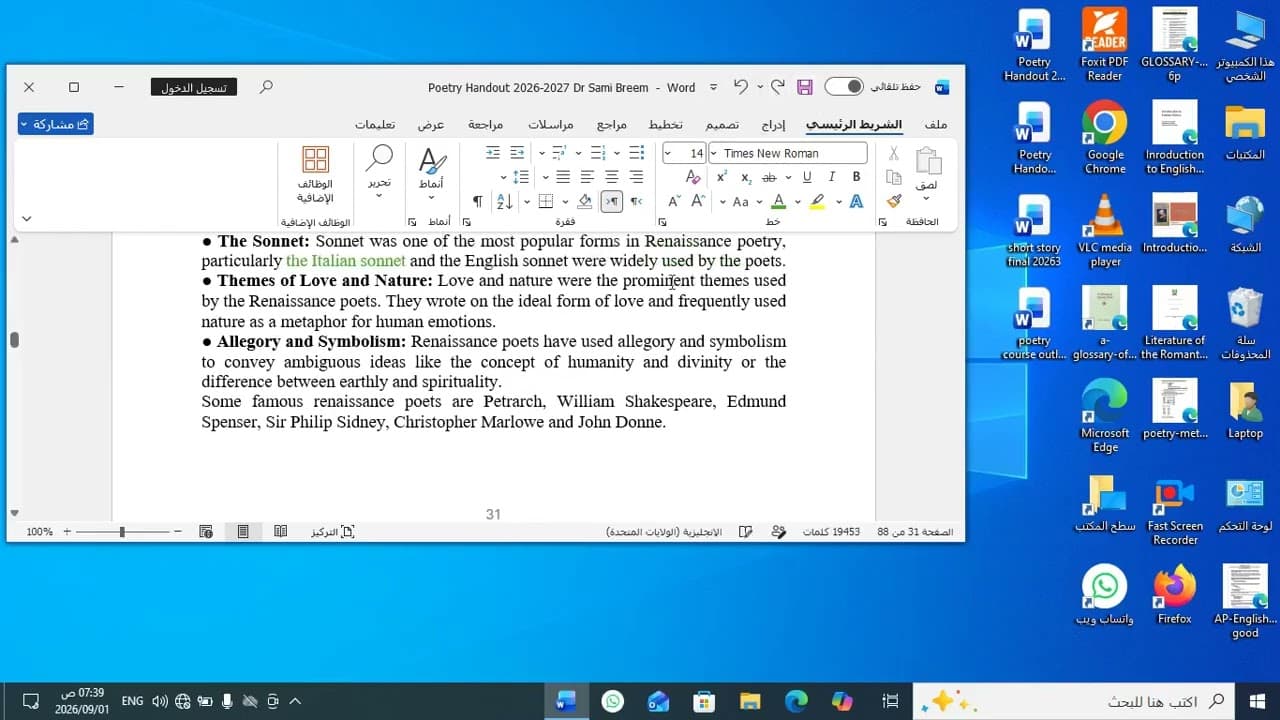Screen dimensions: 1280x720
Task: Click the Subscript icon
Action: pos(746,177)
